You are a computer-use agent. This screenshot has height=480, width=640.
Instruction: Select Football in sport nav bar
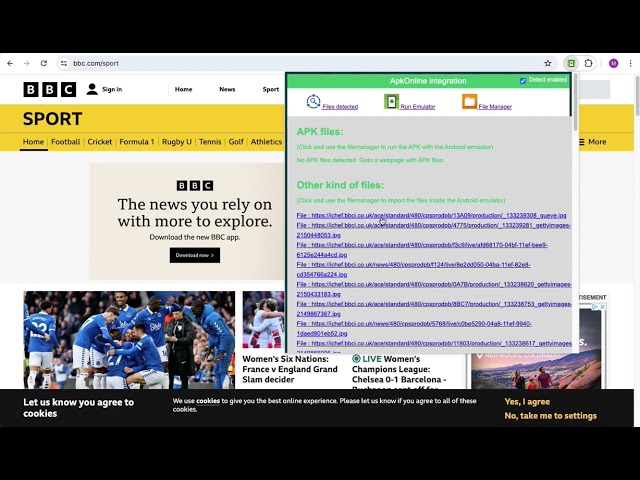point(66,142)
